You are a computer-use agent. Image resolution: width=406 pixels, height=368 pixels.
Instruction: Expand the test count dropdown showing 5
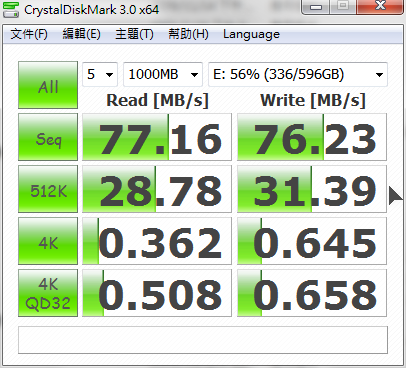coord(100,74)
